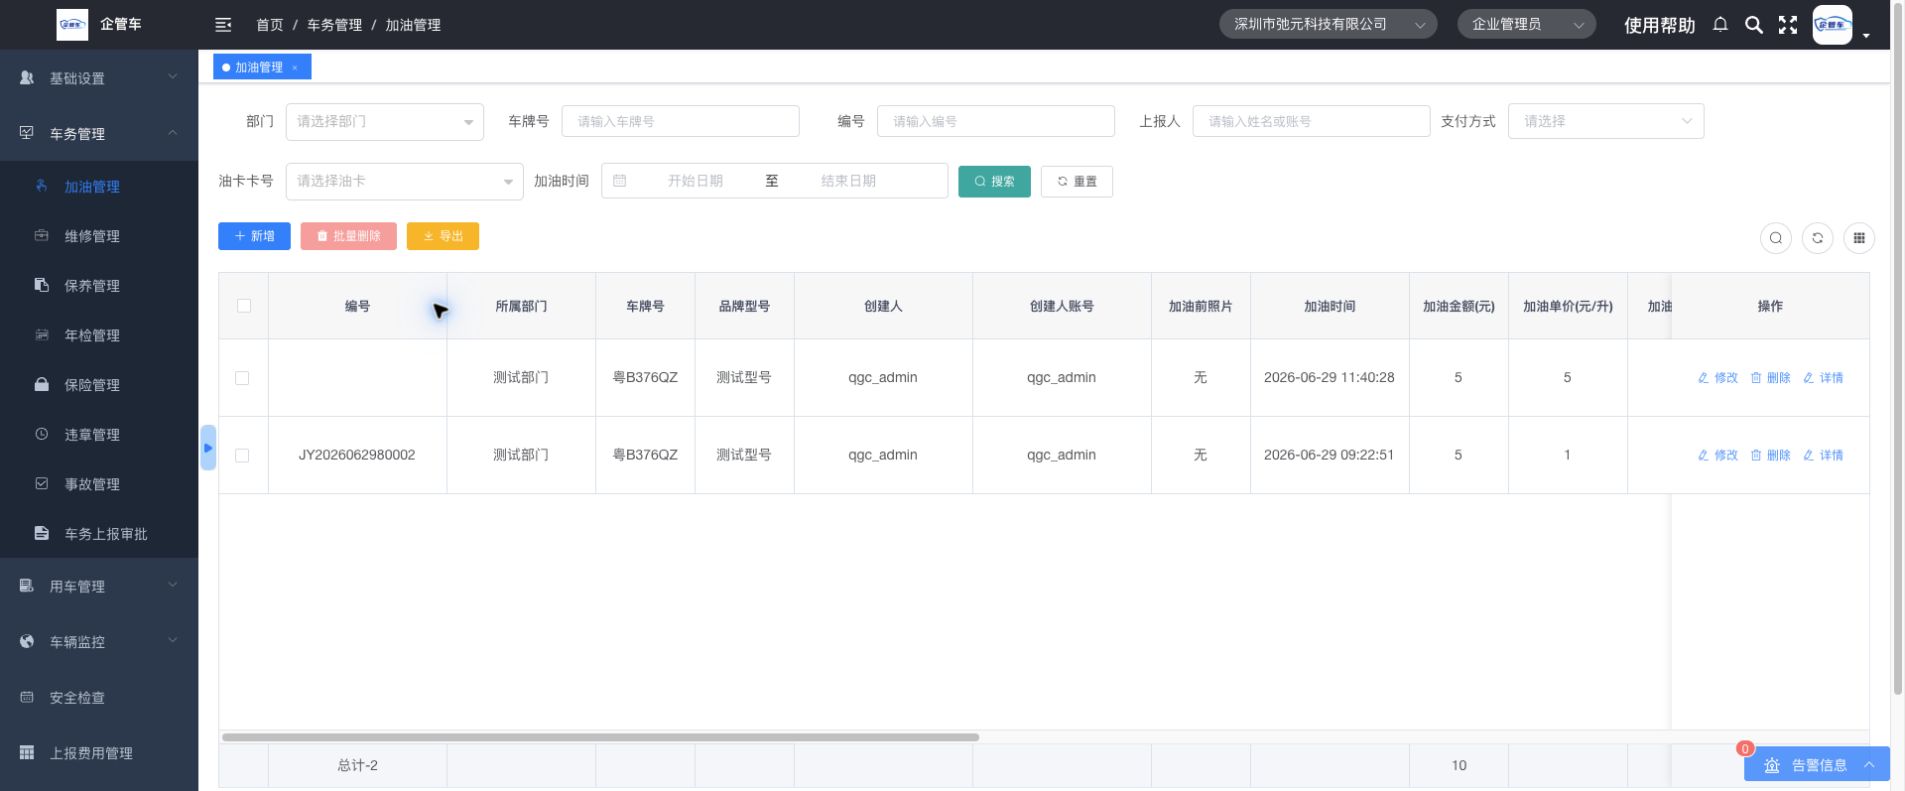Open 保养管理 in the sidebar
The image size is (1905, 791).
click(x=99, y=286)
